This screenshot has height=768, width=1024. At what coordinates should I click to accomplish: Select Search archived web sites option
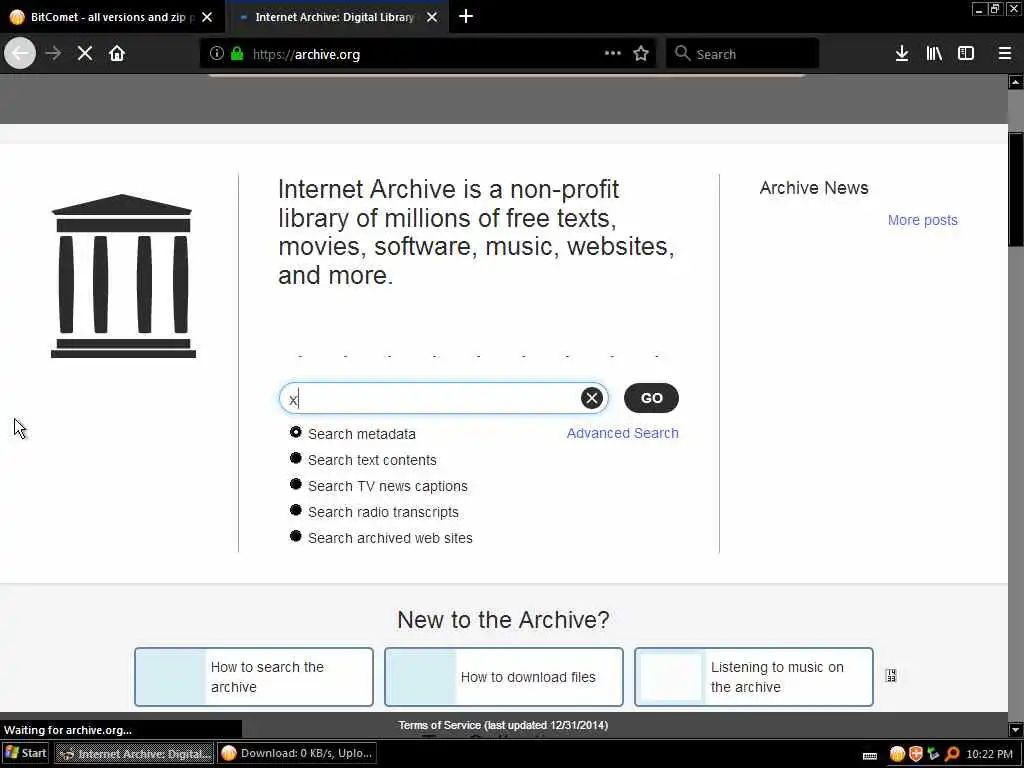[295, 536]
